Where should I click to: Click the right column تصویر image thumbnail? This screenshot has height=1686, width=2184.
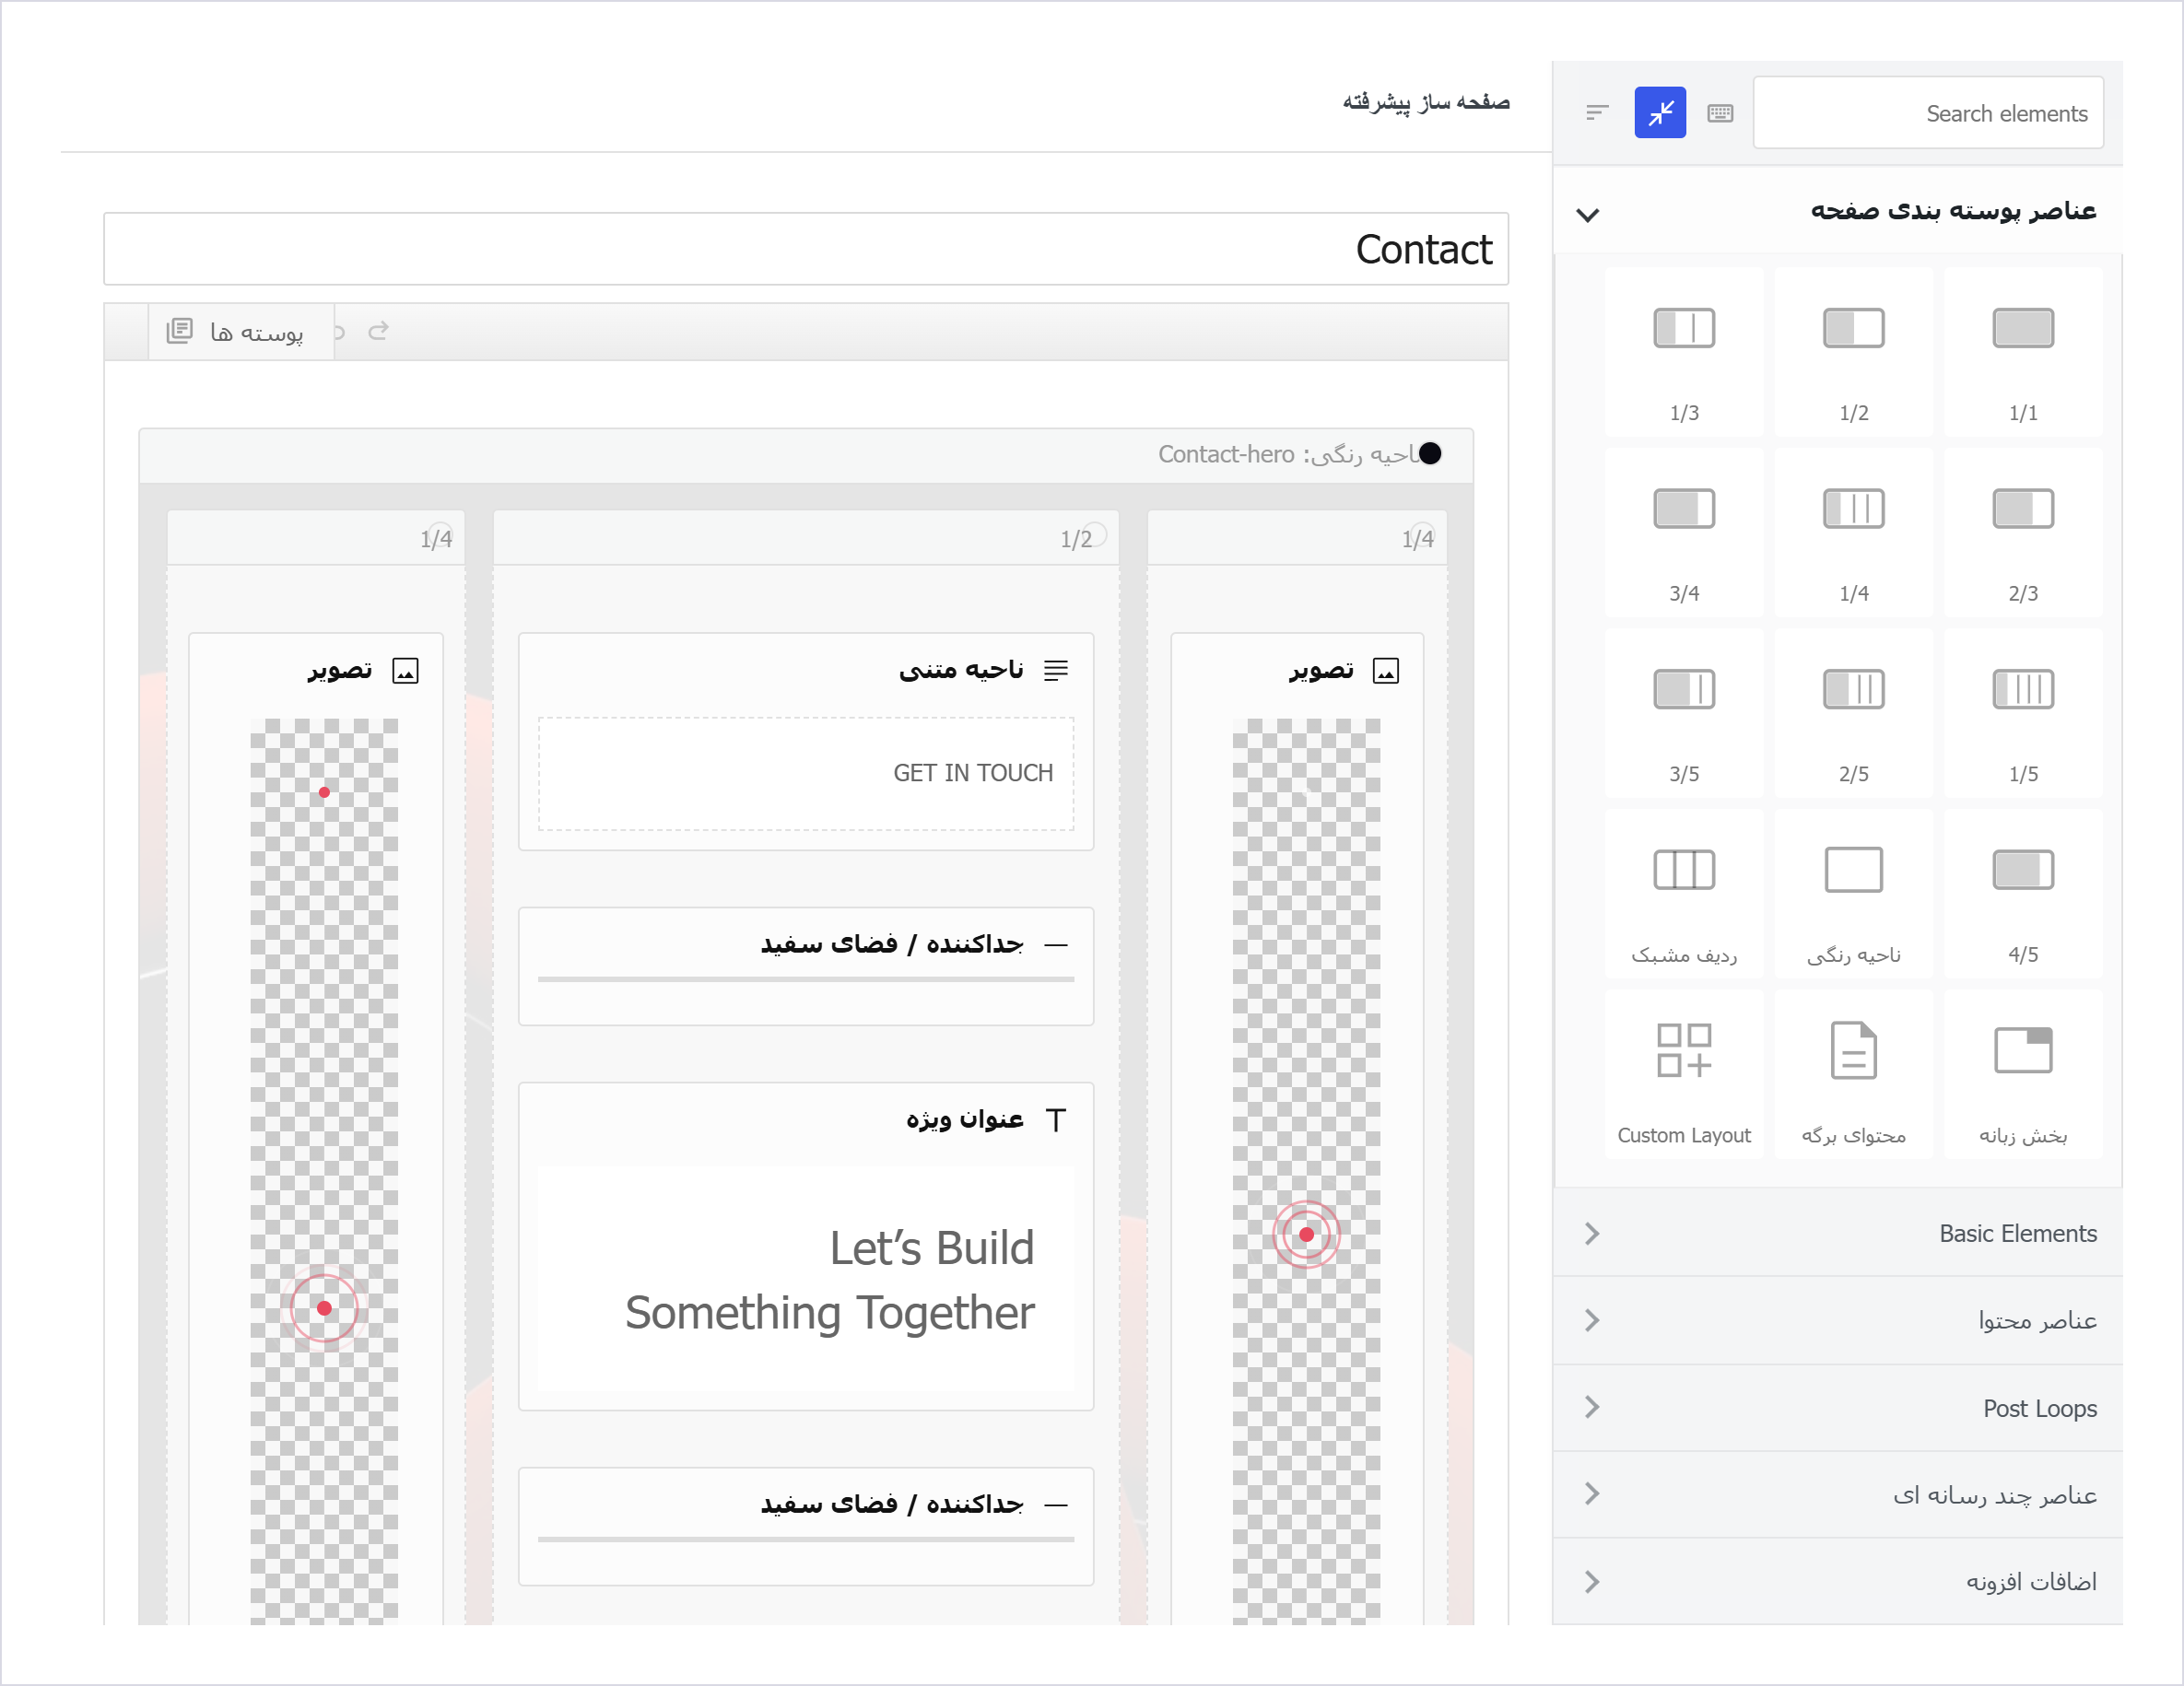1306,1170
